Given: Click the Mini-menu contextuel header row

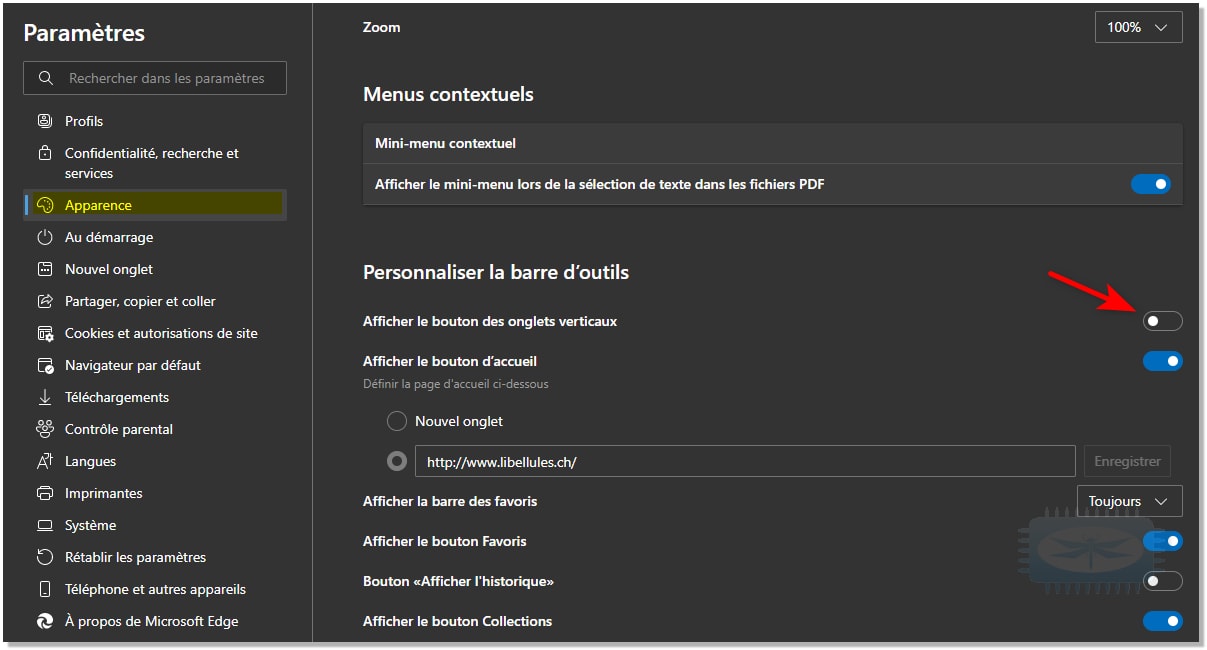Looking at the screenshot, I should 773,143.
